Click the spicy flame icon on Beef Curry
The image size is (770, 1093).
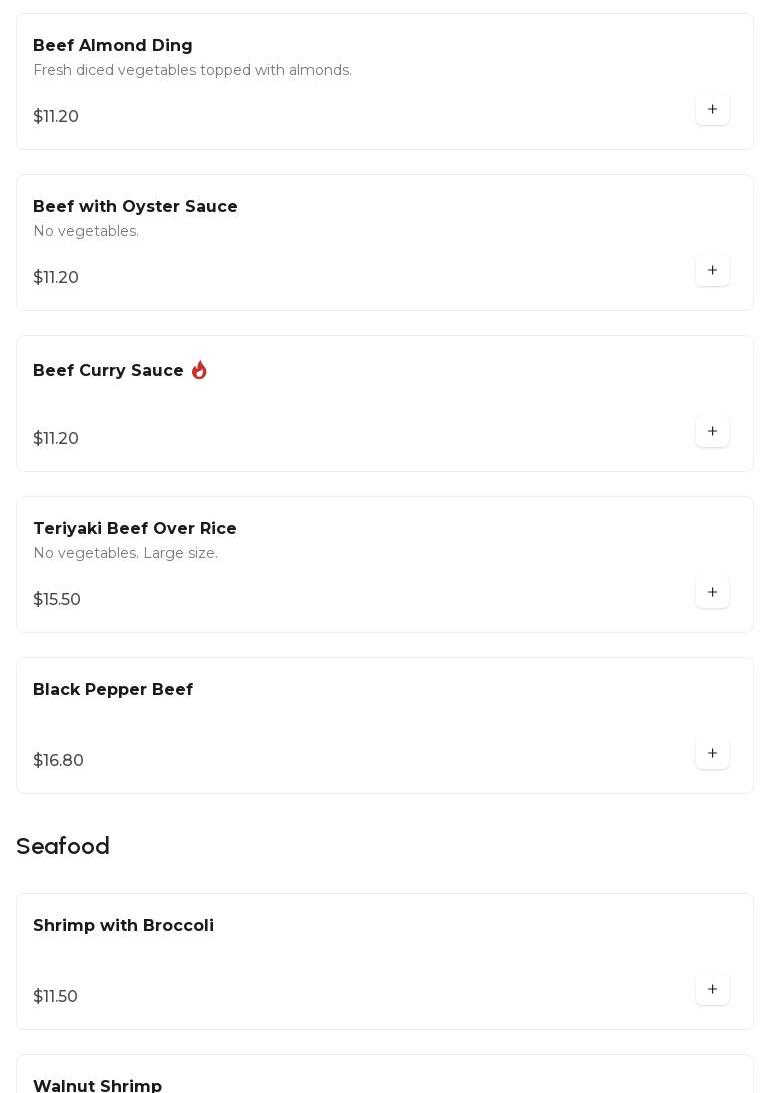199,371
